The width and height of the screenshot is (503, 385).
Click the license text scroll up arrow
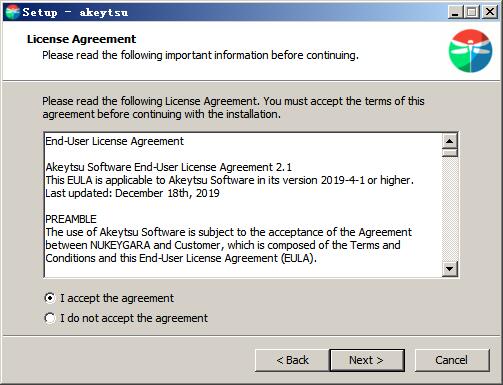click(x=450, y=141)
